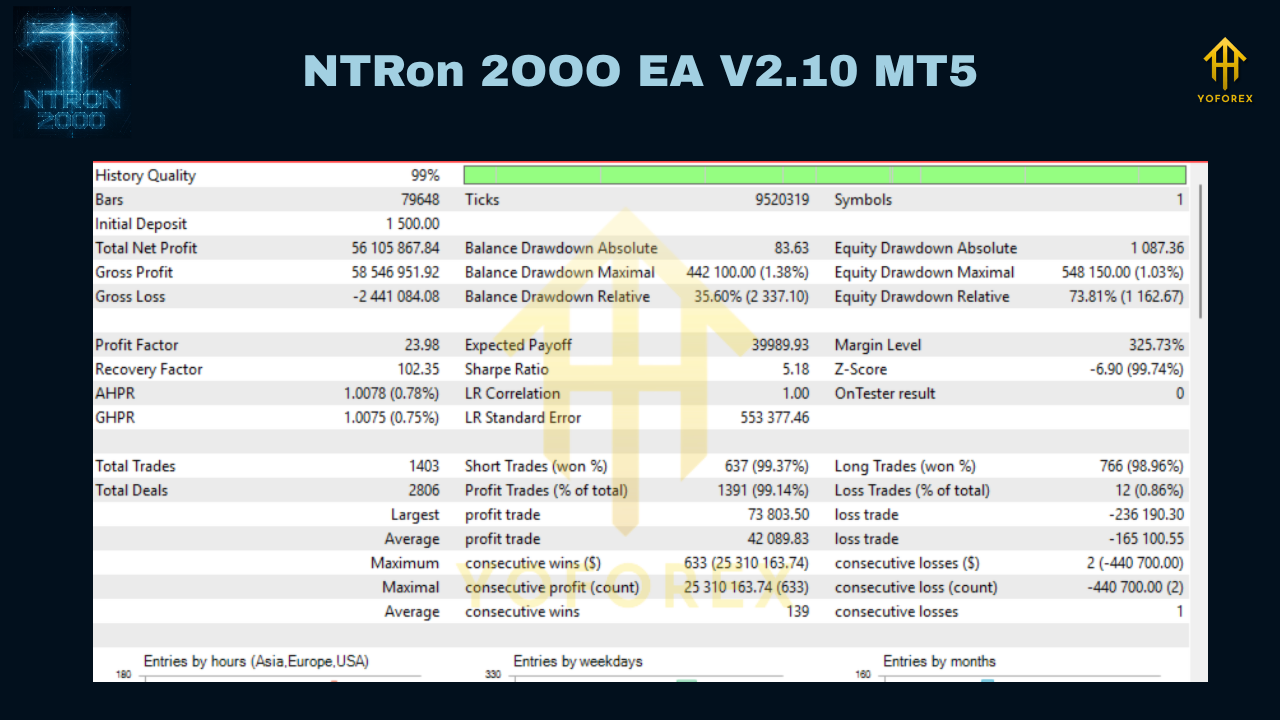Click the NTRON 2000 logo
1280x720 pixels.
click(71, 72)
